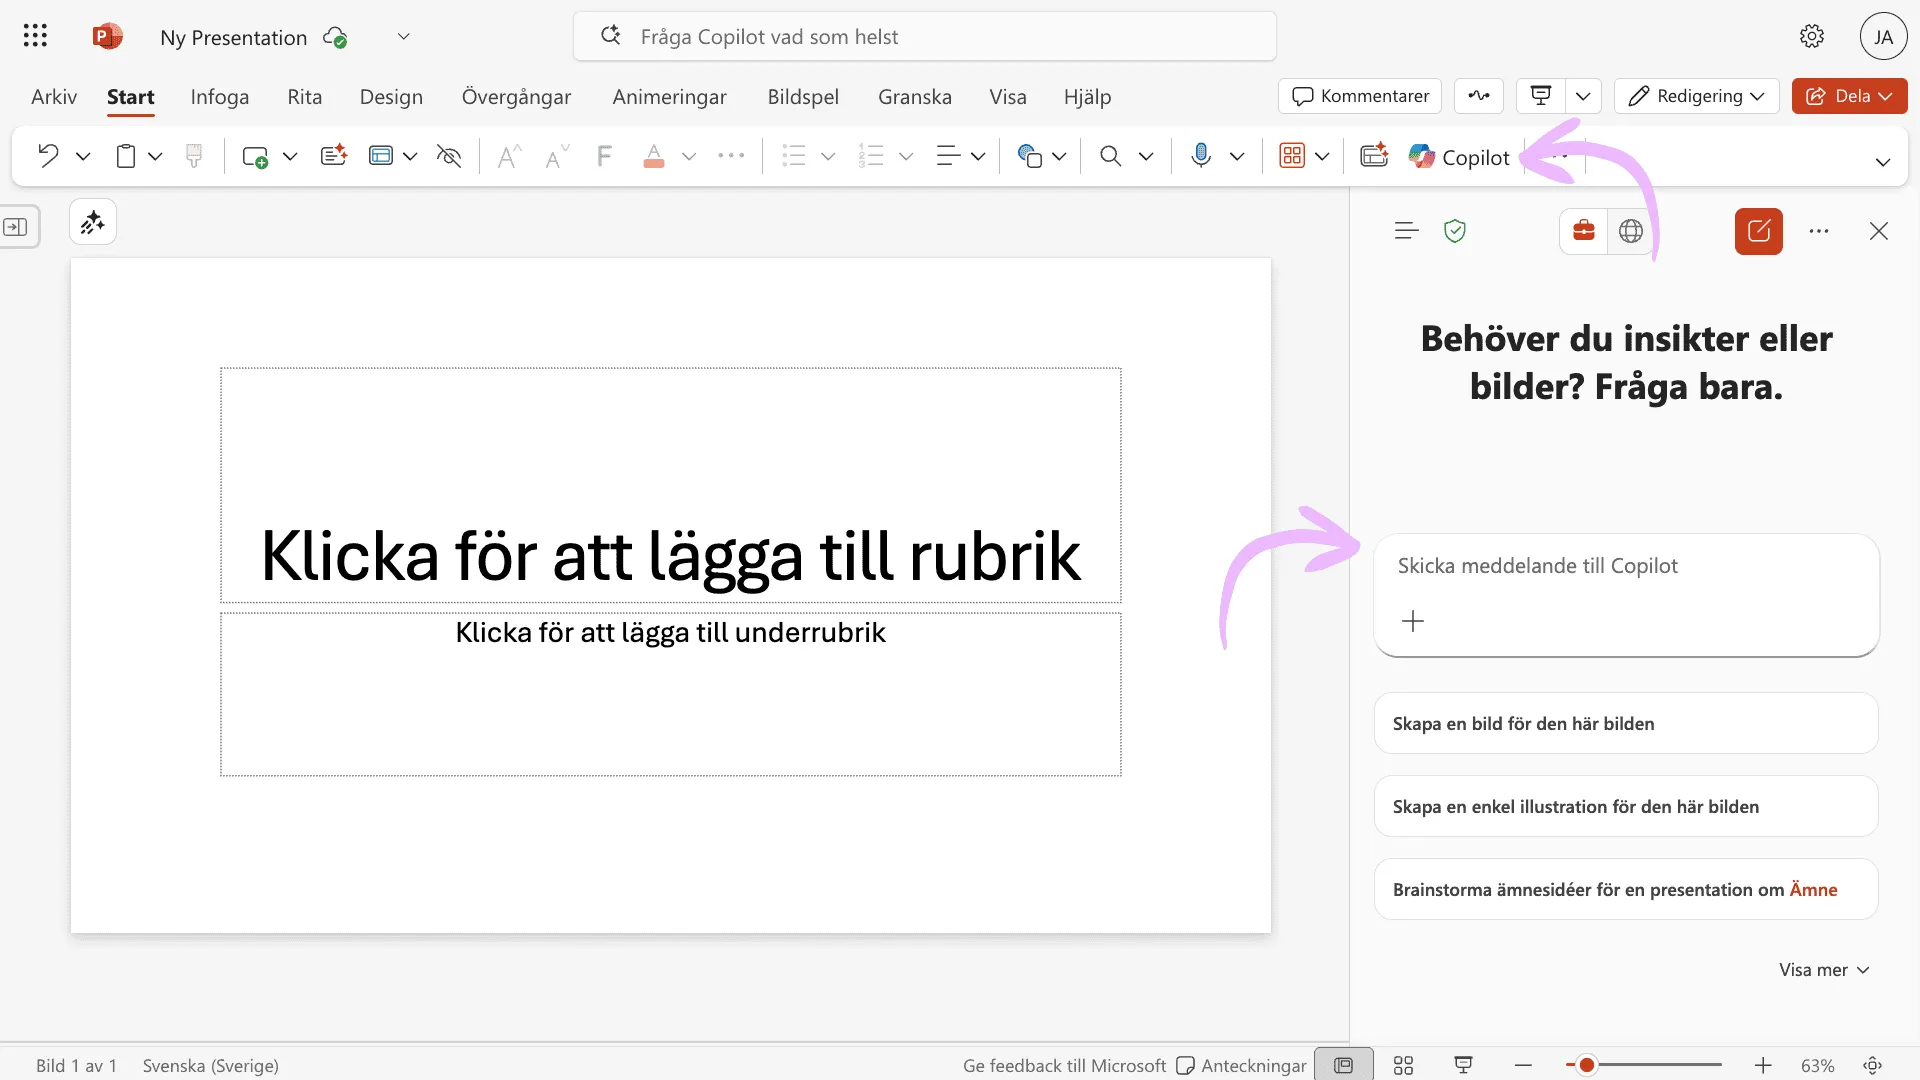The image size is (1920, 1080).
Task: Switch to the Rita tab
Action: [305, 97]
